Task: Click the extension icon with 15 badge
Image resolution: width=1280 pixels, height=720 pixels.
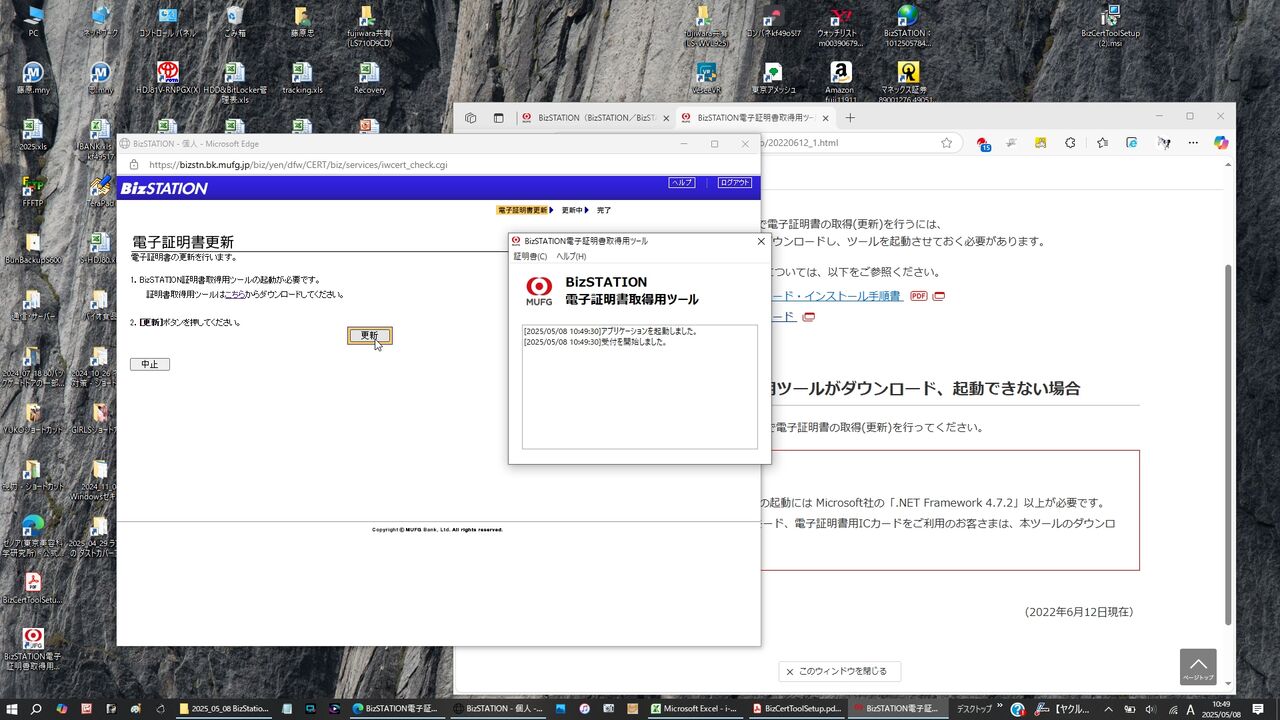Action: point(983,144)
